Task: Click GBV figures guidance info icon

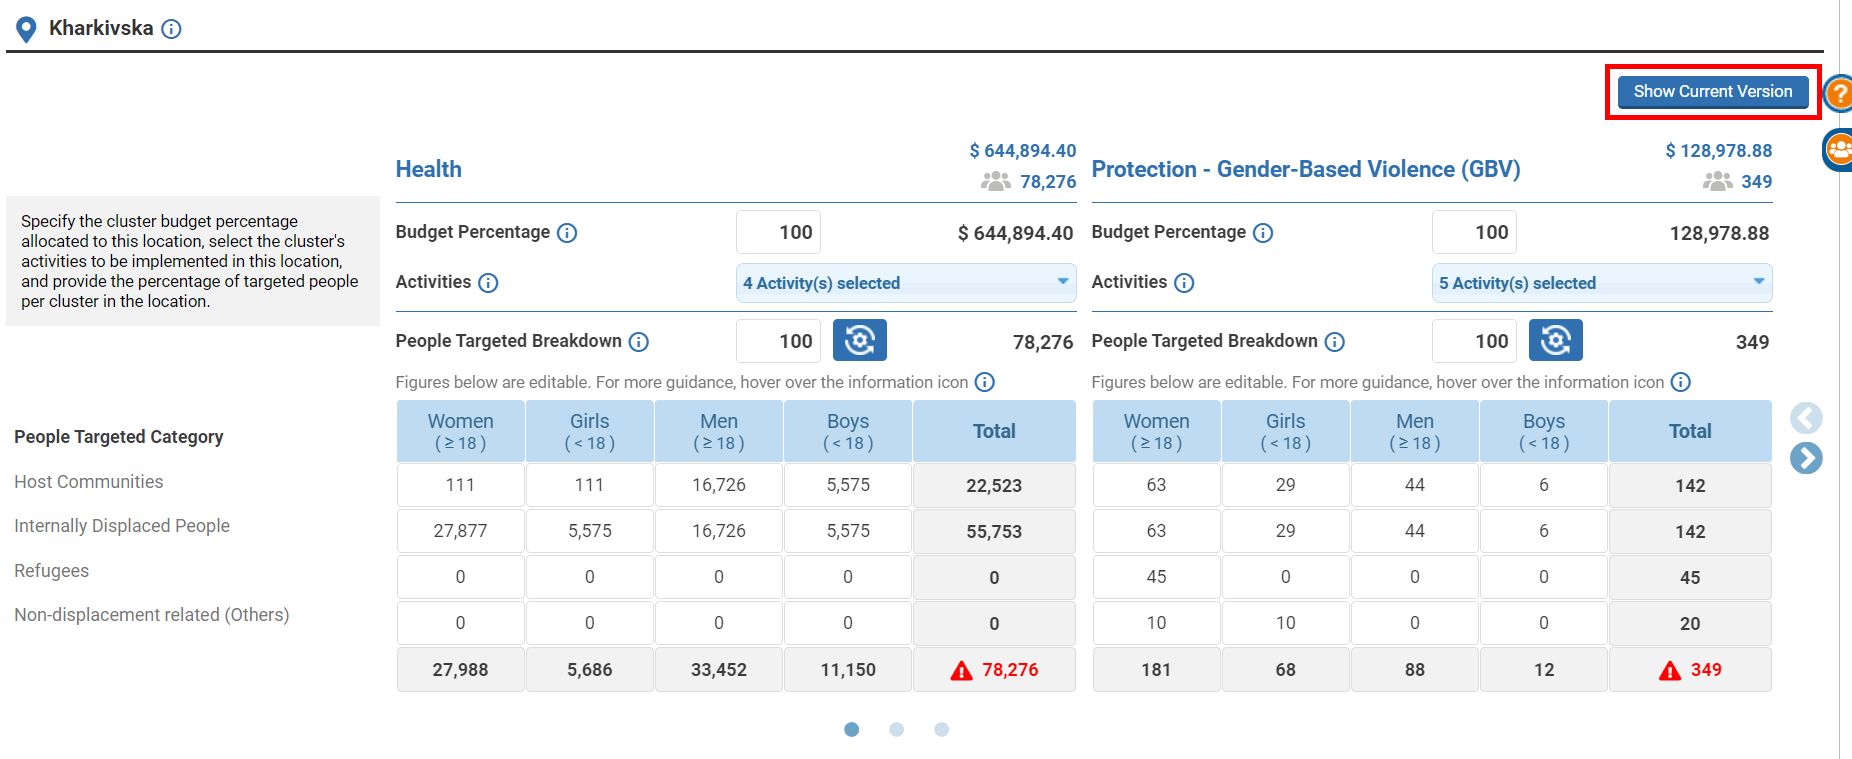Action: (1681, 382)
